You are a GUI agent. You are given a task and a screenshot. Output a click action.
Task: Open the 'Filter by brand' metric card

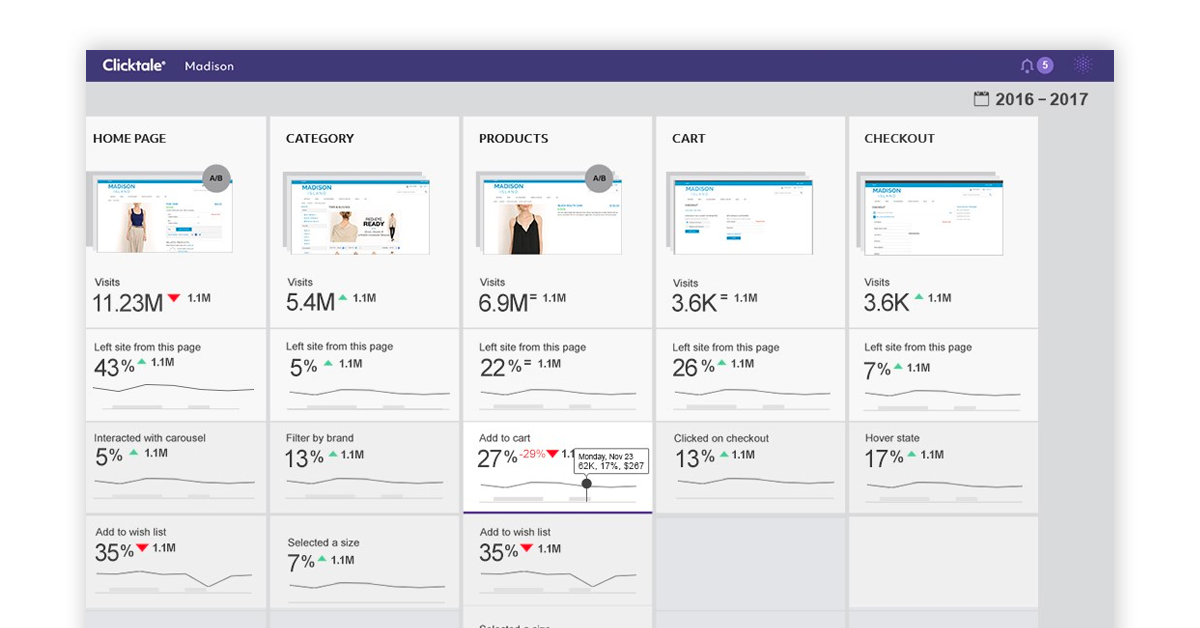[x=364, y=468]
